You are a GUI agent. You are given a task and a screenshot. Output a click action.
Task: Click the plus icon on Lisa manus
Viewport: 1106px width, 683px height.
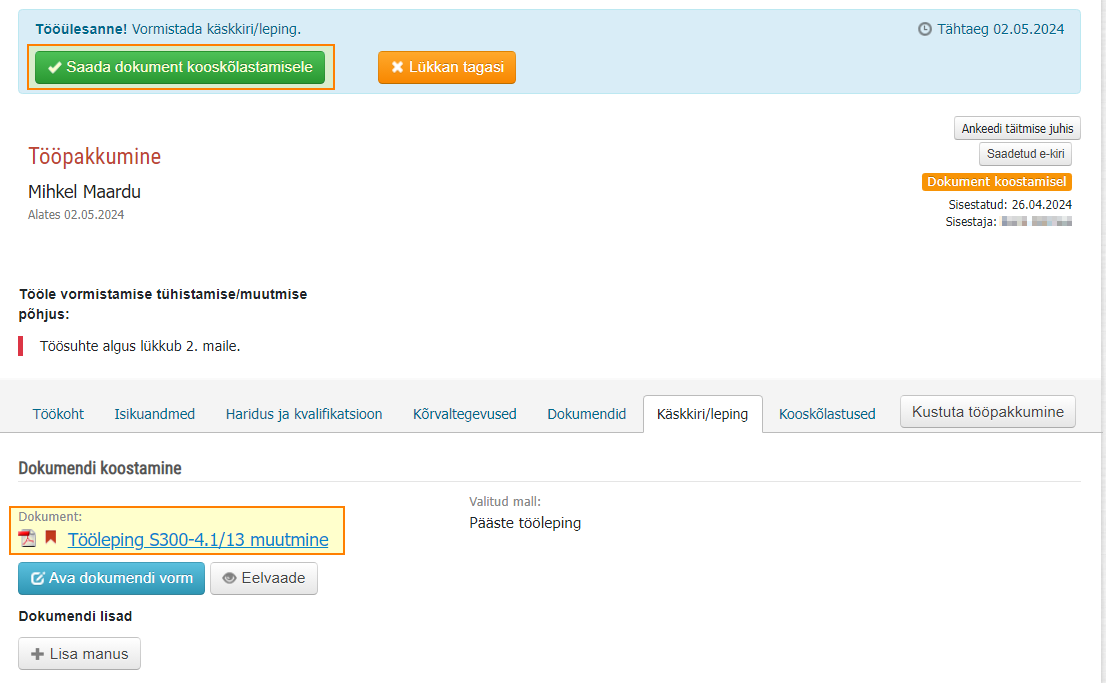[x=37, y=654]
